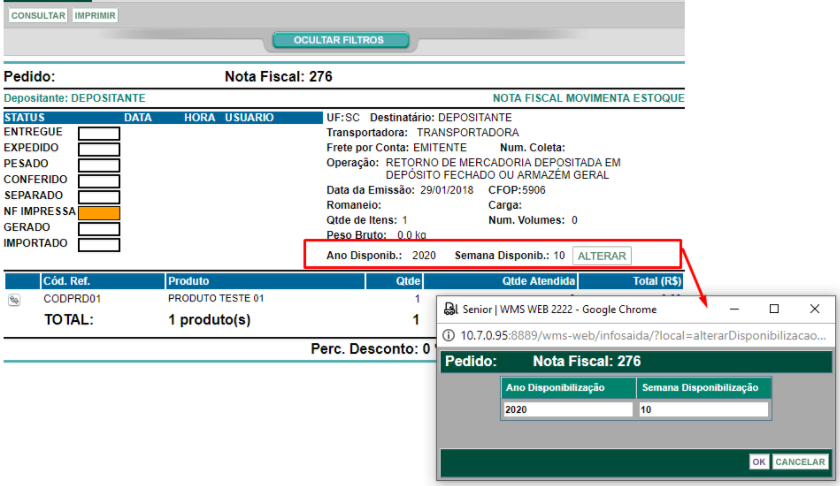
Task: Click CANCELAR in the popup window
Action: click(x=800, y=462)
